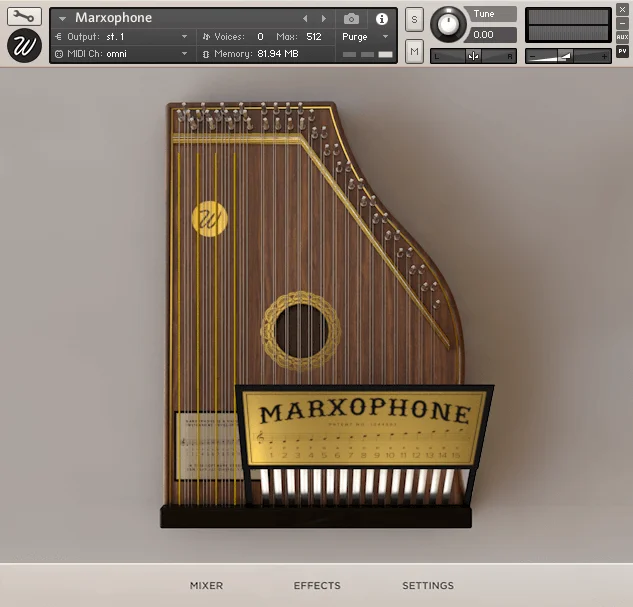Click the Max voices value 512
The width and height of the screenshot is (633, 607).
point(314,37)
